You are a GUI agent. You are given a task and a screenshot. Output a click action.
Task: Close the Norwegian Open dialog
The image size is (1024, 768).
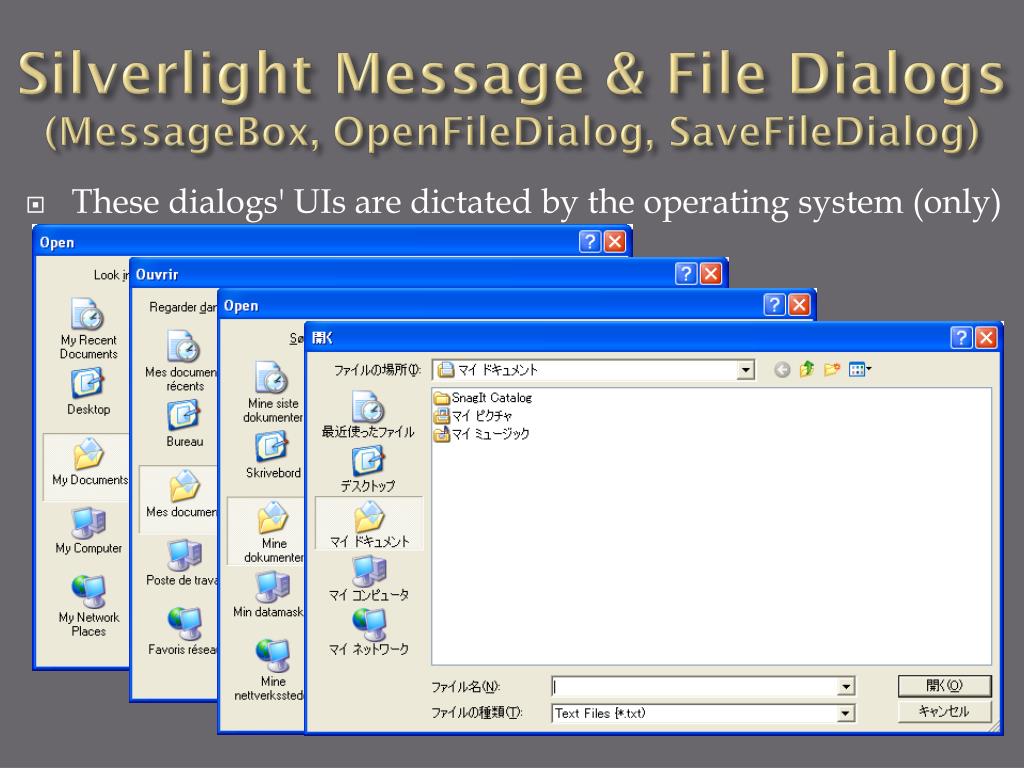799,305
